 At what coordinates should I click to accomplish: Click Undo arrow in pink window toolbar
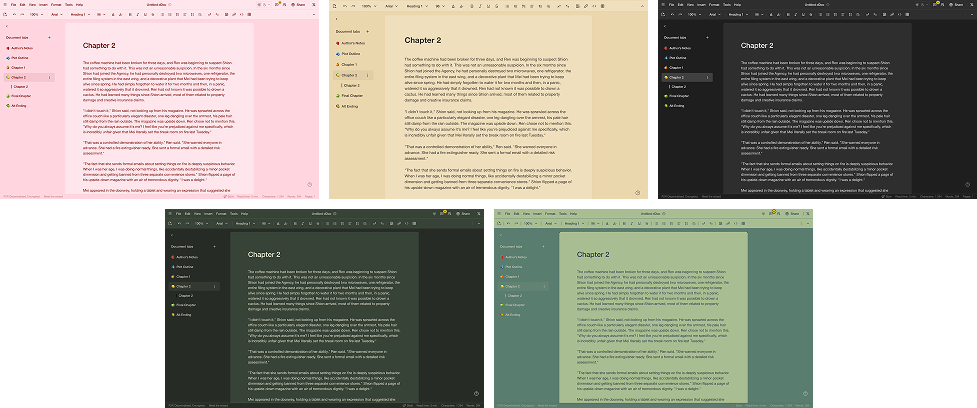pos(14,14)
